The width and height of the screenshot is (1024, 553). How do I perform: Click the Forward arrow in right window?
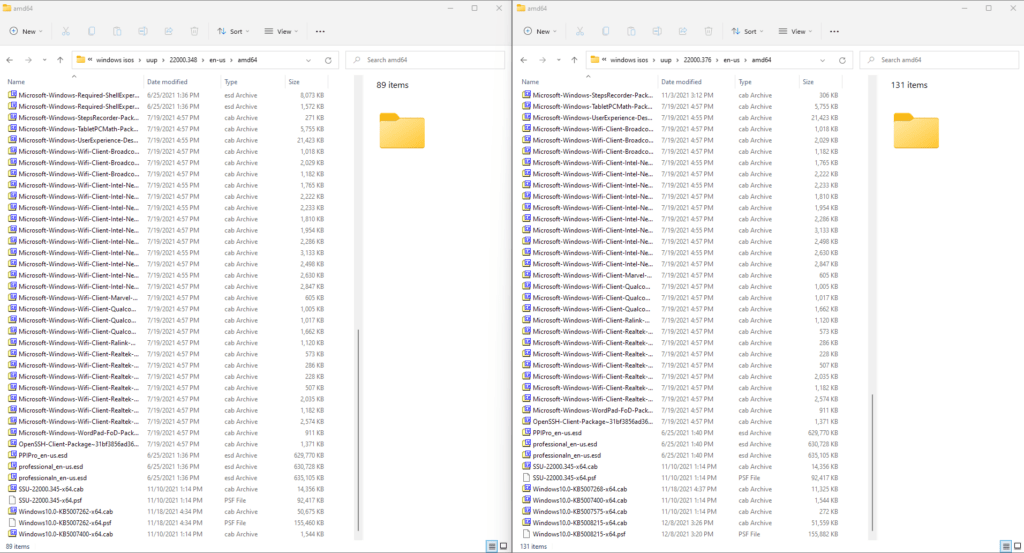pyautogui.click(x=542, y=60)
